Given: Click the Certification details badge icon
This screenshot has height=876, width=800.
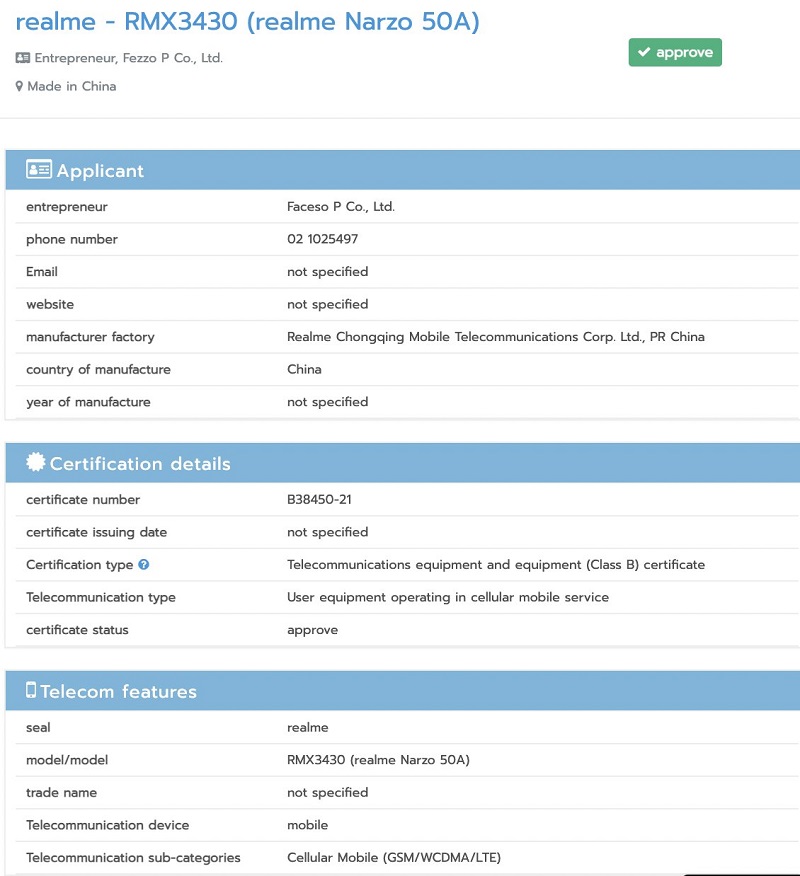Looking at the screenshot, I should click(36, 462).
